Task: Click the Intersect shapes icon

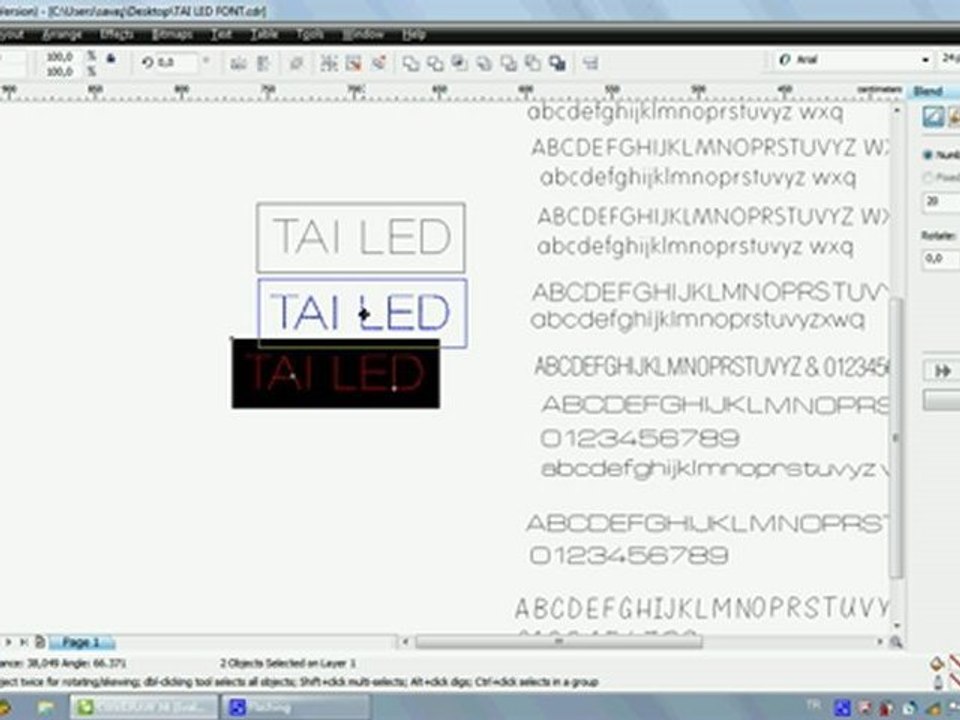Action: pos(460,63)
